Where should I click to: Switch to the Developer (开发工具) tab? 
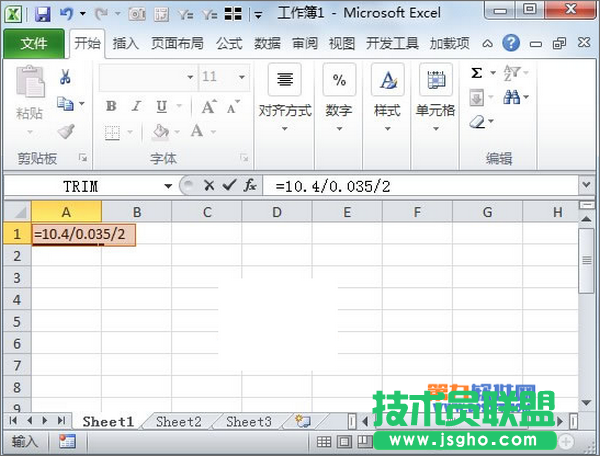pos(392,44)
